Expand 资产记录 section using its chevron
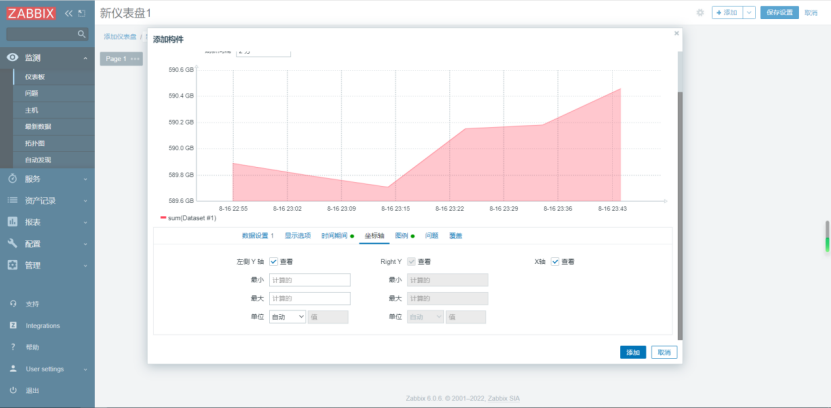Image resolution: width=831 pixels, height=408 pixels. coord(85,201)
